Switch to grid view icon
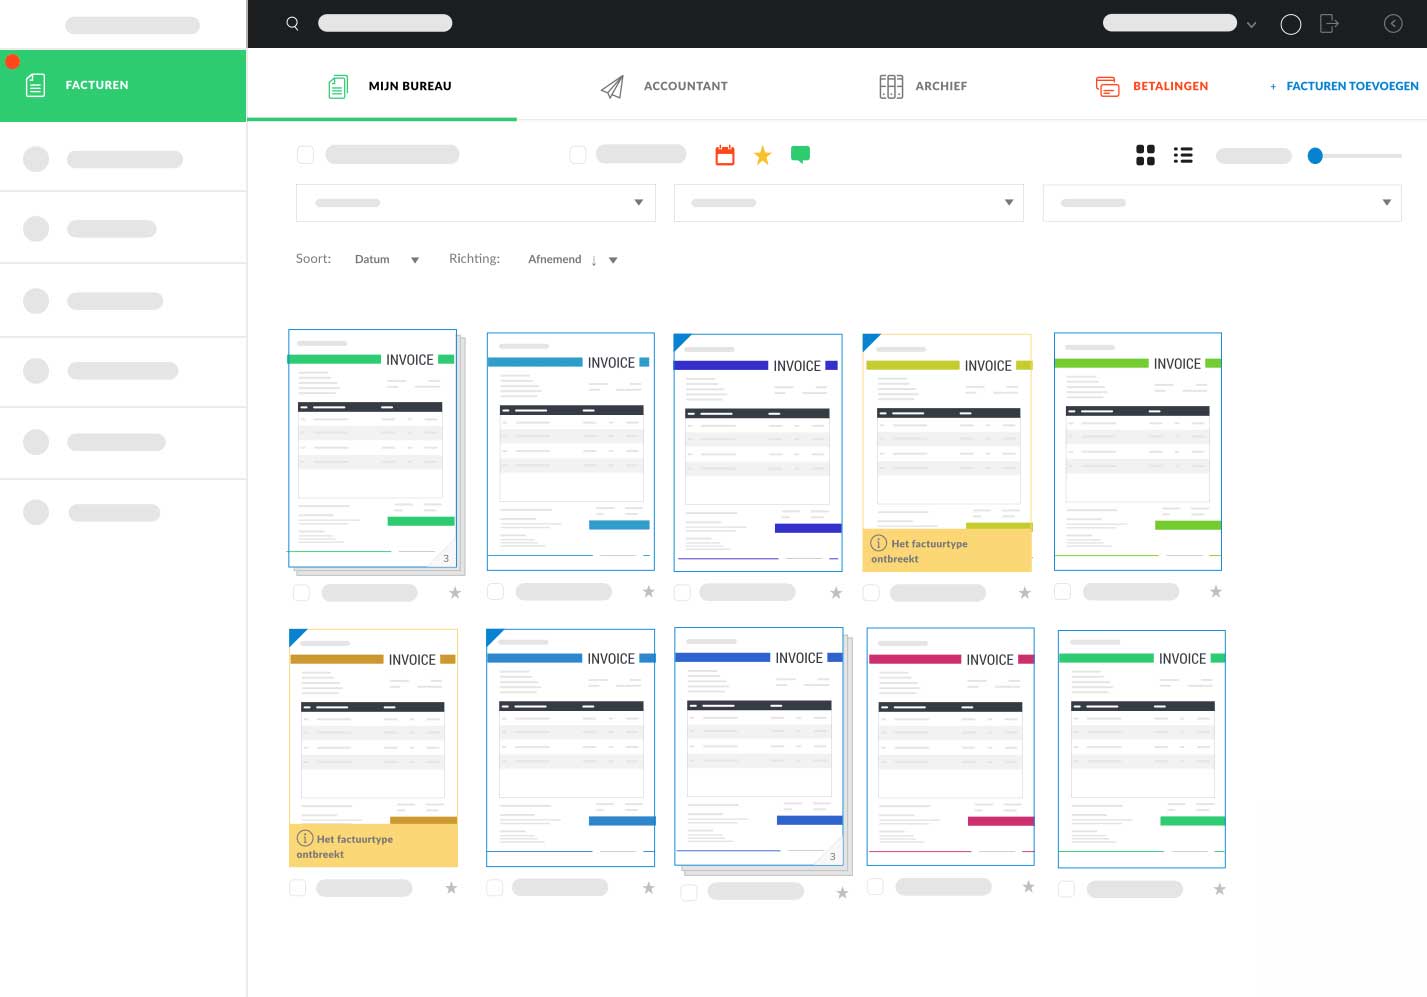The width and height of the screenshot is (1427, 997). pyautogui.click(x=1146, y=155)
